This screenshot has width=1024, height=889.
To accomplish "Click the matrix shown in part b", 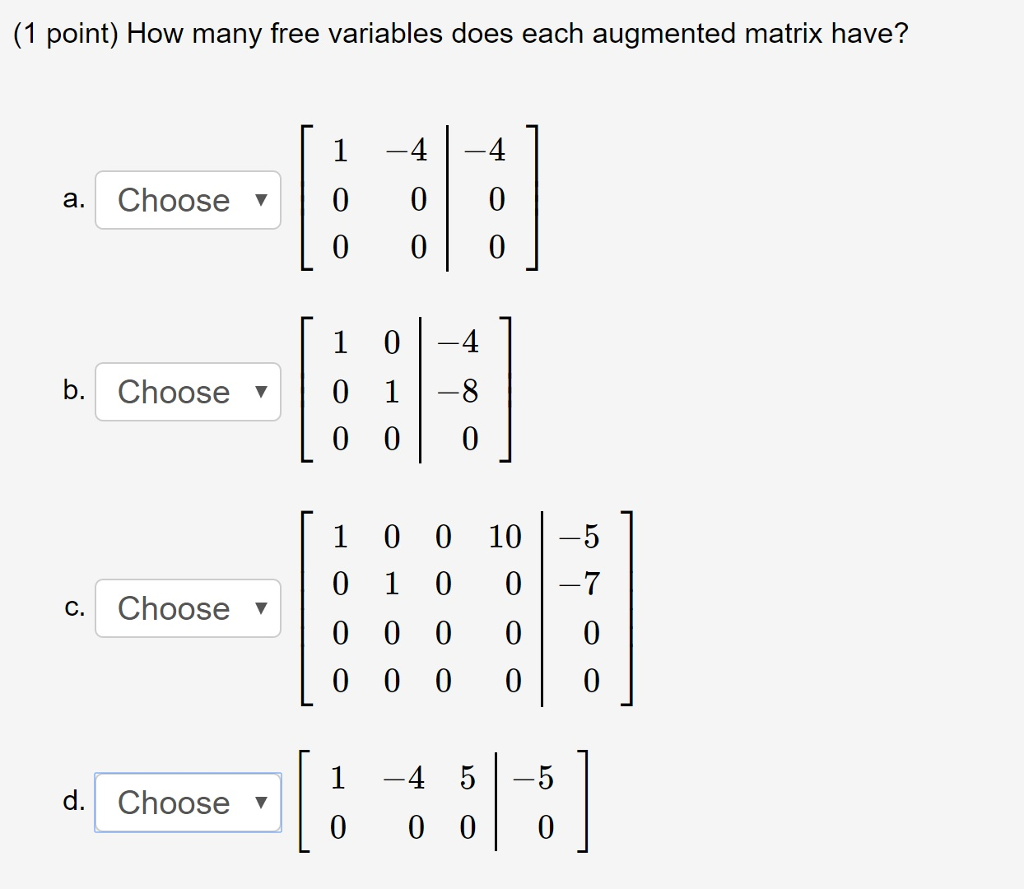I will click(x=400, y=390).
